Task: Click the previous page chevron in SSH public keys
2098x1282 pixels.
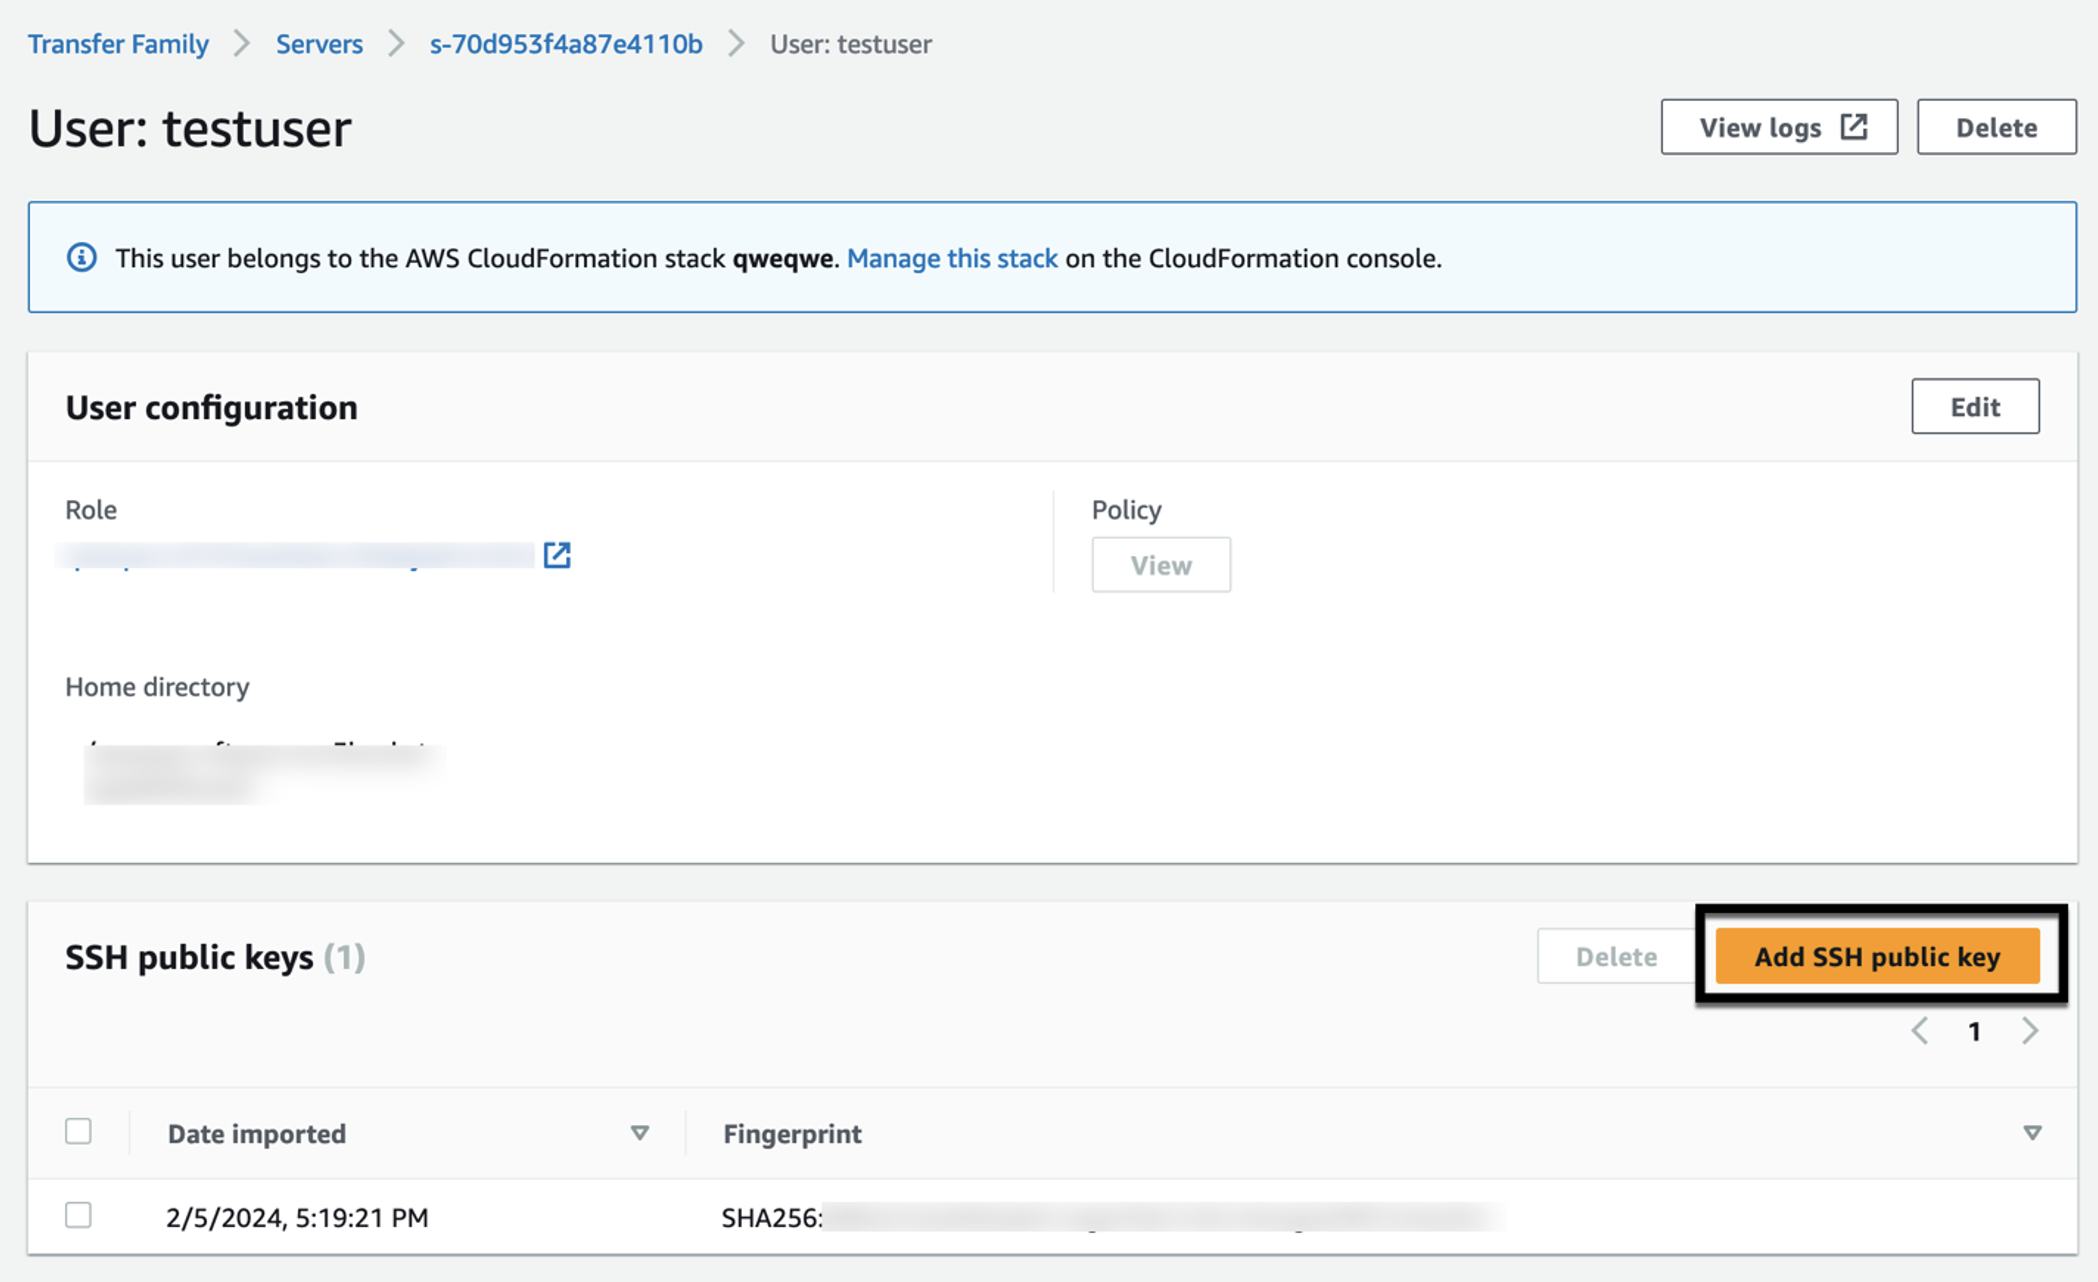Action: point(1919,1031)
